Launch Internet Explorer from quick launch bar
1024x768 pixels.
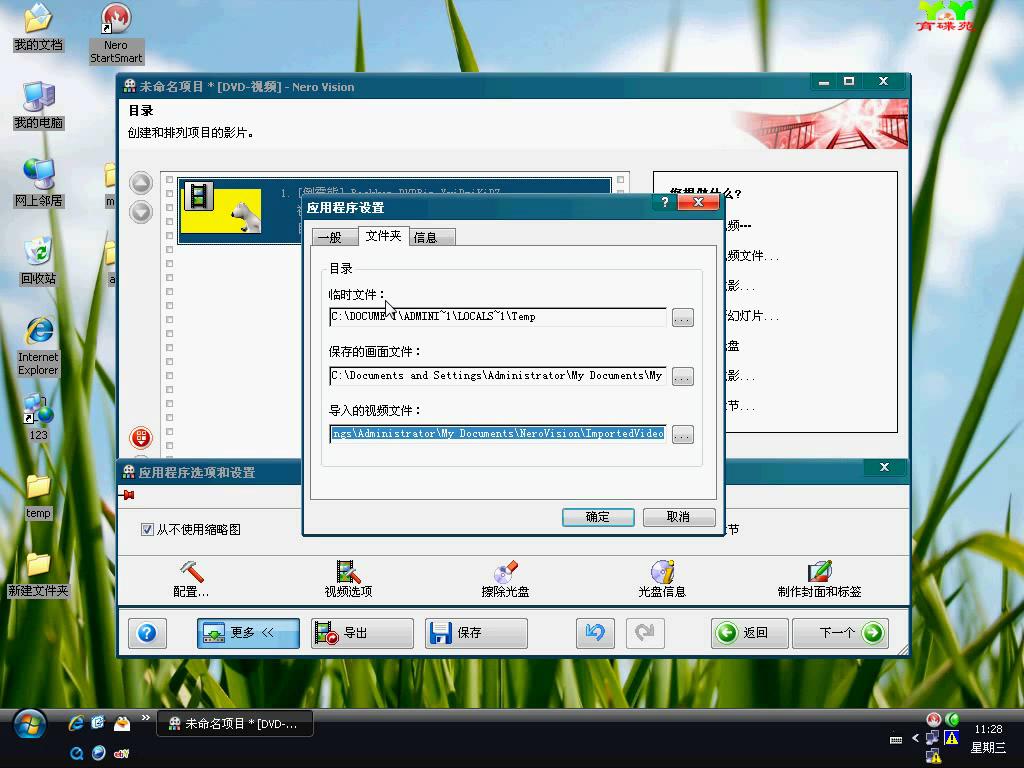pos(76,723)
